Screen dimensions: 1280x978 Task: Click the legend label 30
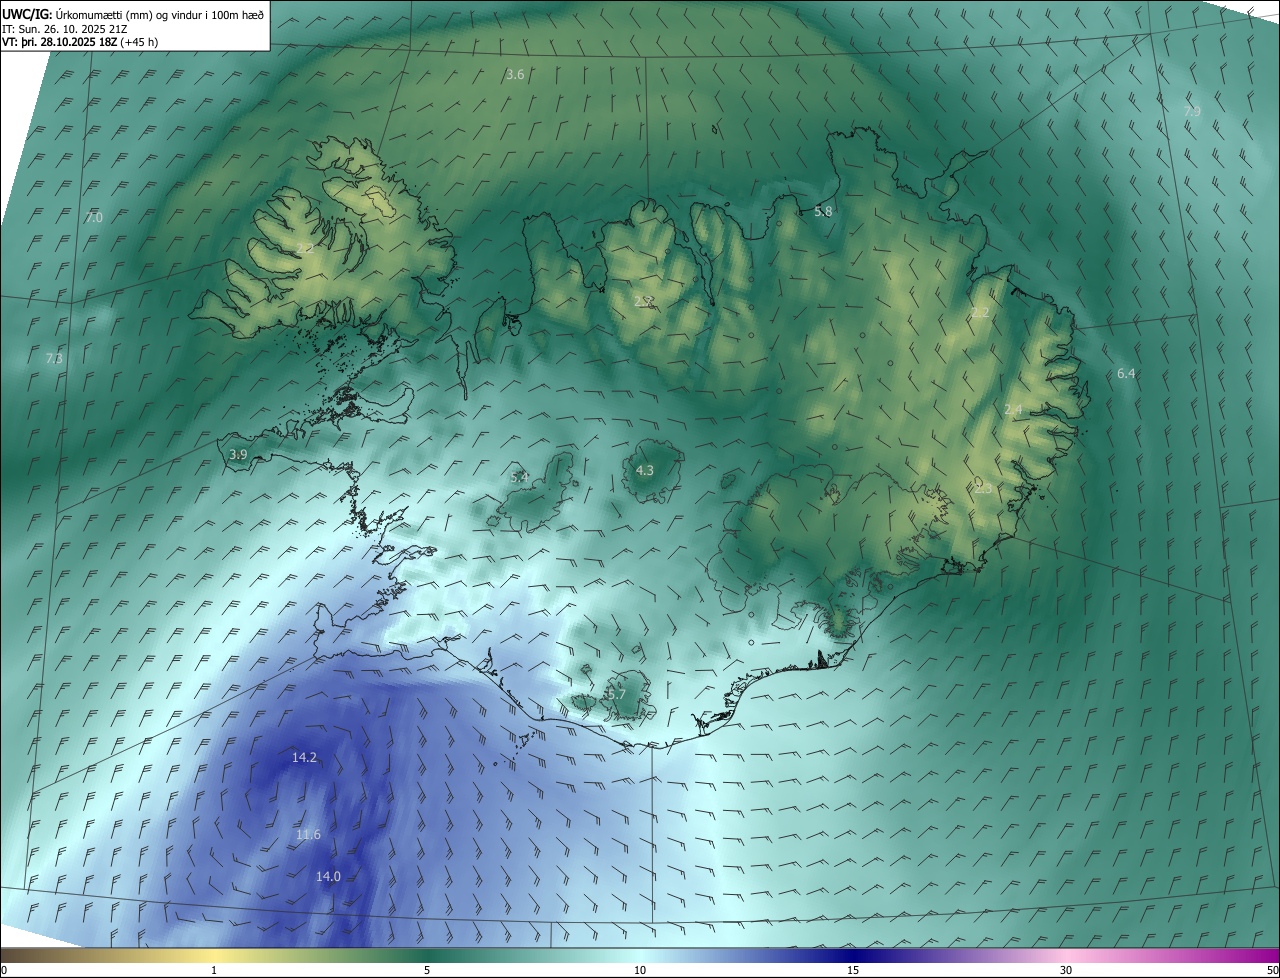tap(1066, 970)
